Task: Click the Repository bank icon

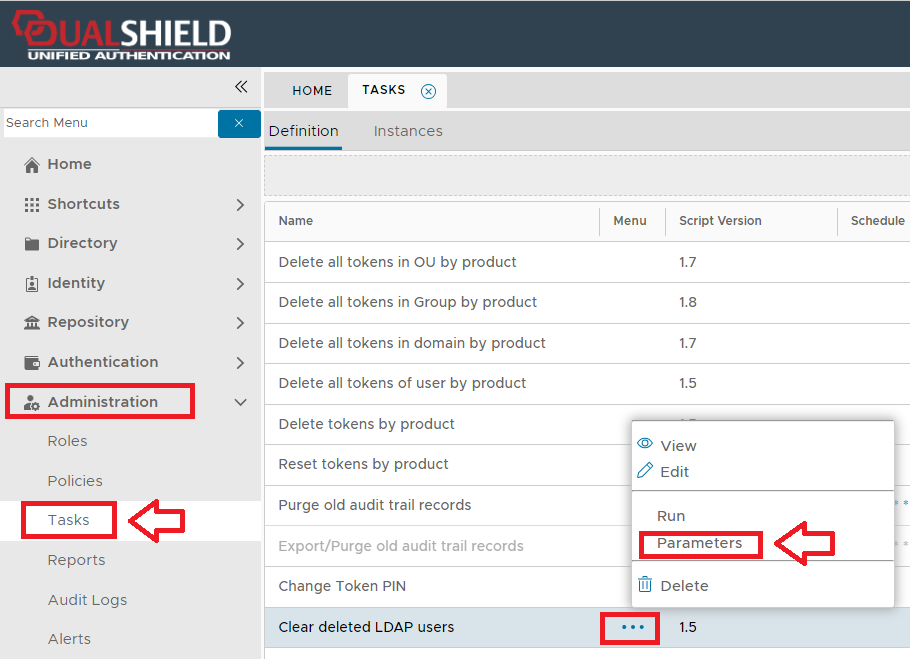Action: [32, 323]
